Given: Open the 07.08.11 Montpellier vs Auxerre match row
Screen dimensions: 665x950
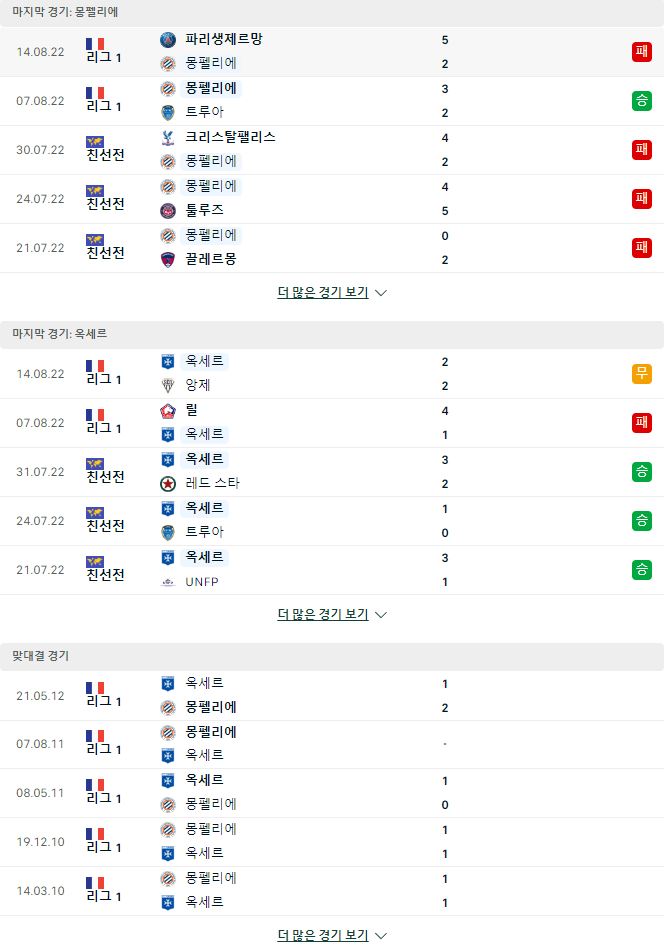Looking at the screenshot, I should coord(332,745).
